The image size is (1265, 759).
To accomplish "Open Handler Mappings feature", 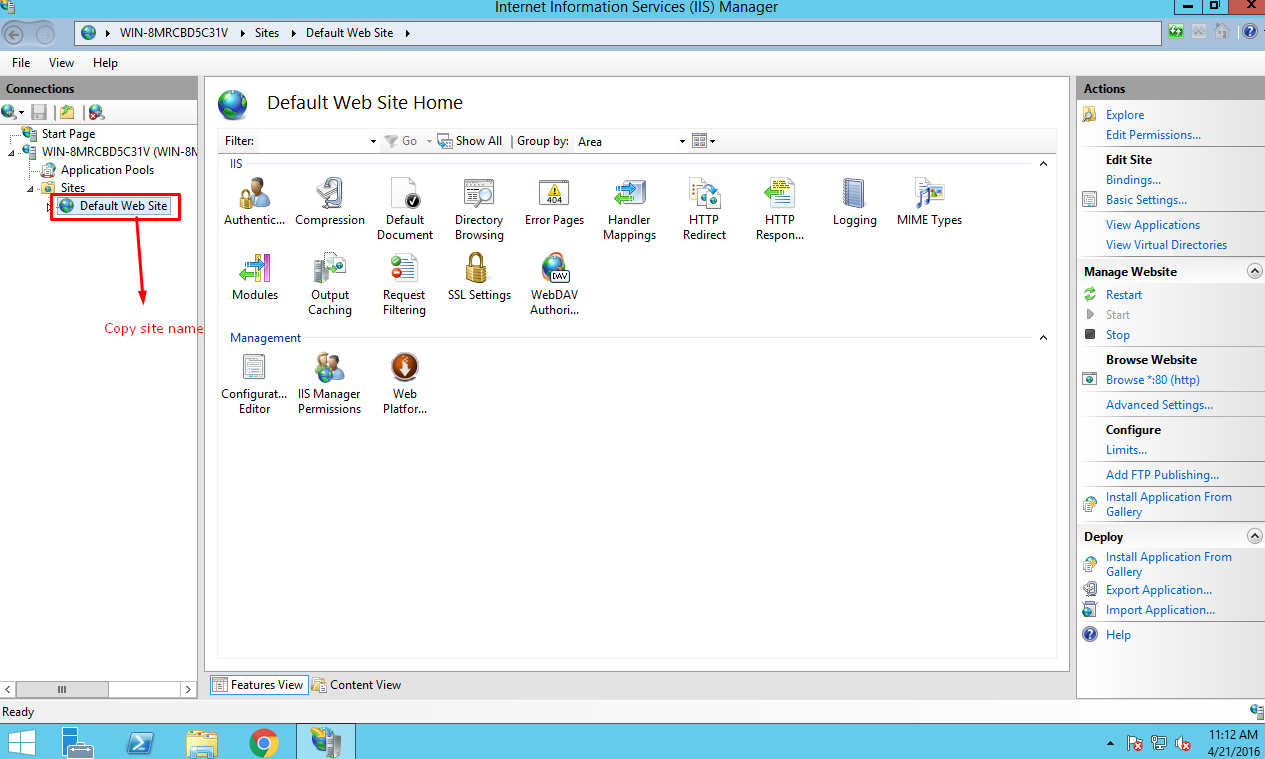I will (630, 209).
